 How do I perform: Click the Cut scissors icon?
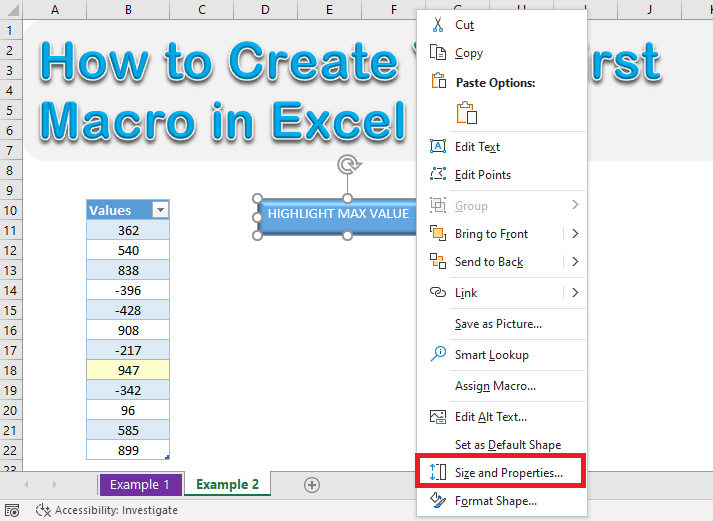[x=437, y=25]
